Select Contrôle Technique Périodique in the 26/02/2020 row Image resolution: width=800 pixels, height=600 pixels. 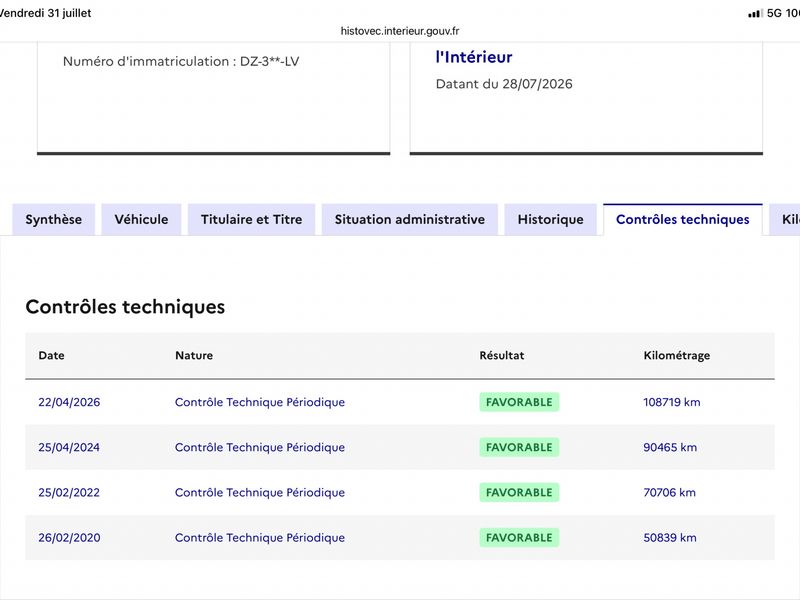[x=260, y=538]
